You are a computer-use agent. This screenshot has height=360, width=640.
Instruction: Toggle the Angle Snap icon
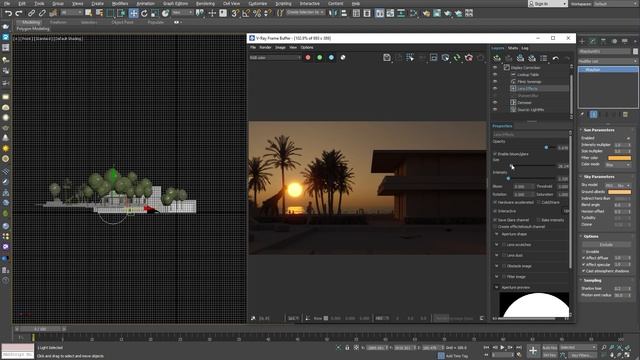(246, 13)
